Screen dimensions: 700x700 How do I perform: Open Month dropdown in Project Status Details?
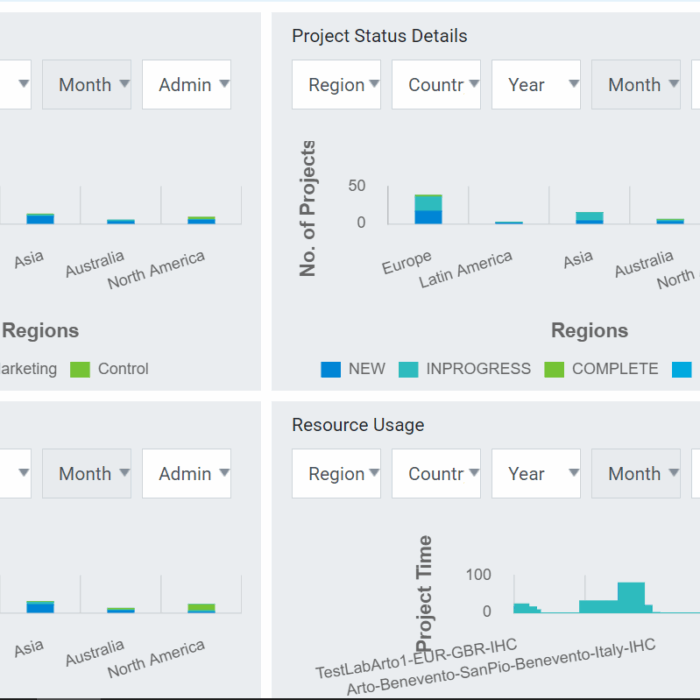[x=636, y=84]
